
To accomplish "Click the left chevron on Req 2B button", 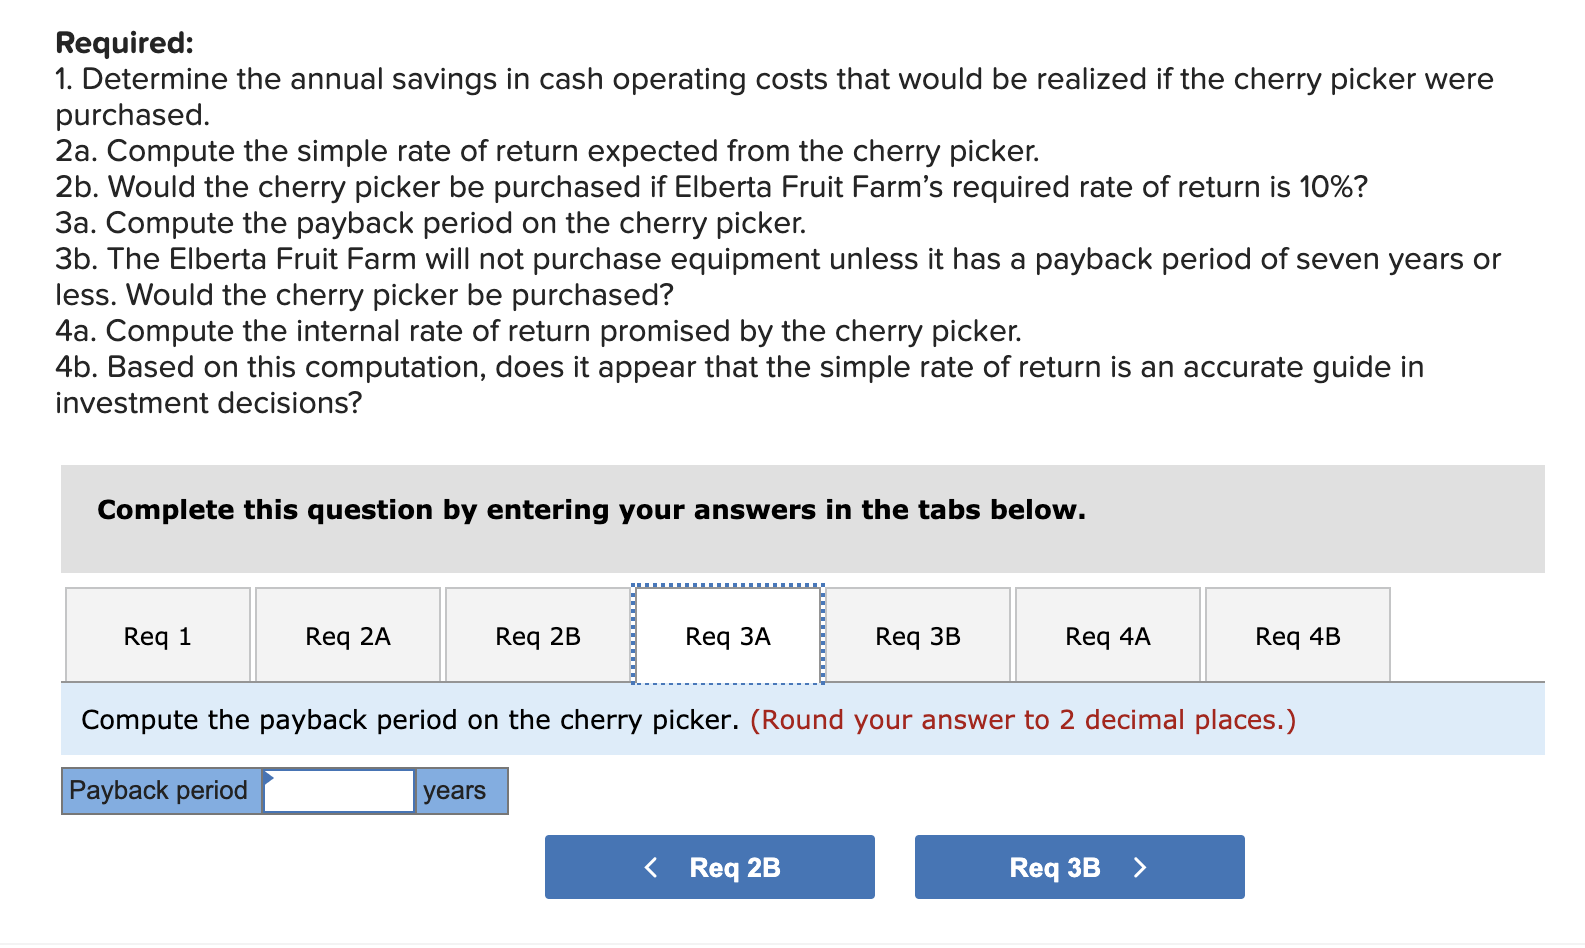I will tap(651, 867).
